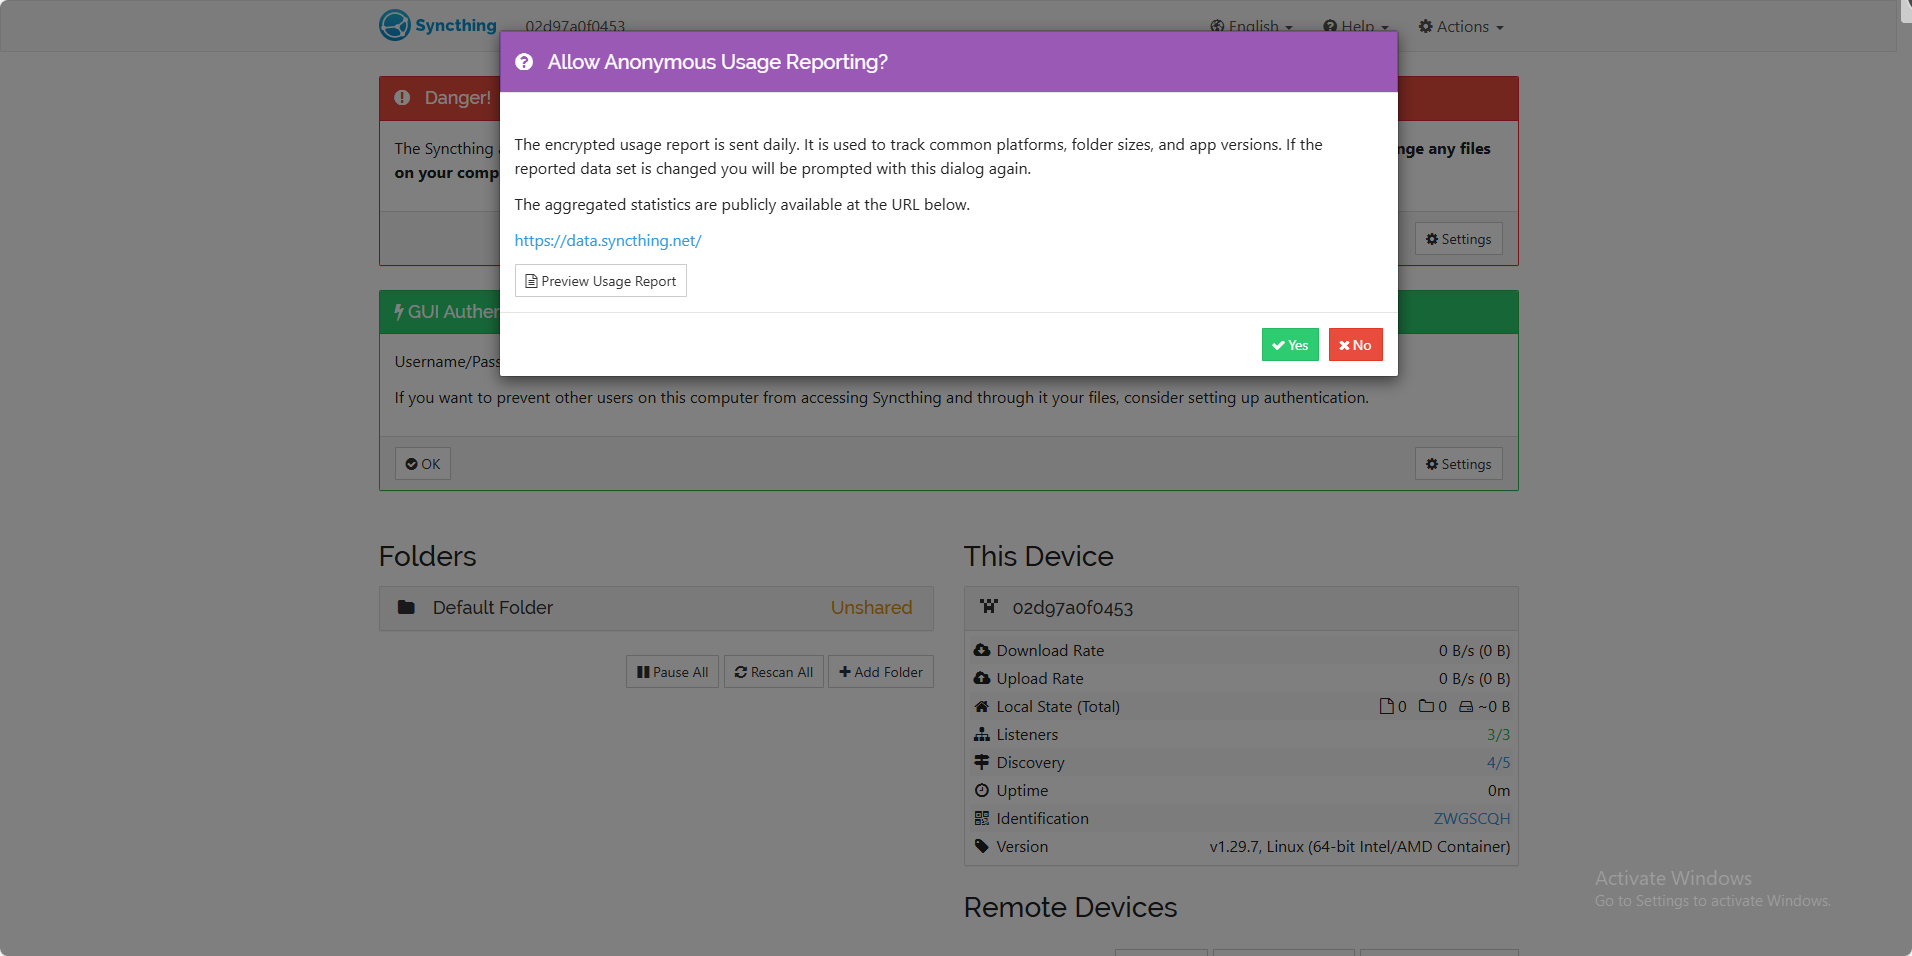The image size is (1912, 956).
Task: Click the Listeners network icon
Action: pos(982,734)
